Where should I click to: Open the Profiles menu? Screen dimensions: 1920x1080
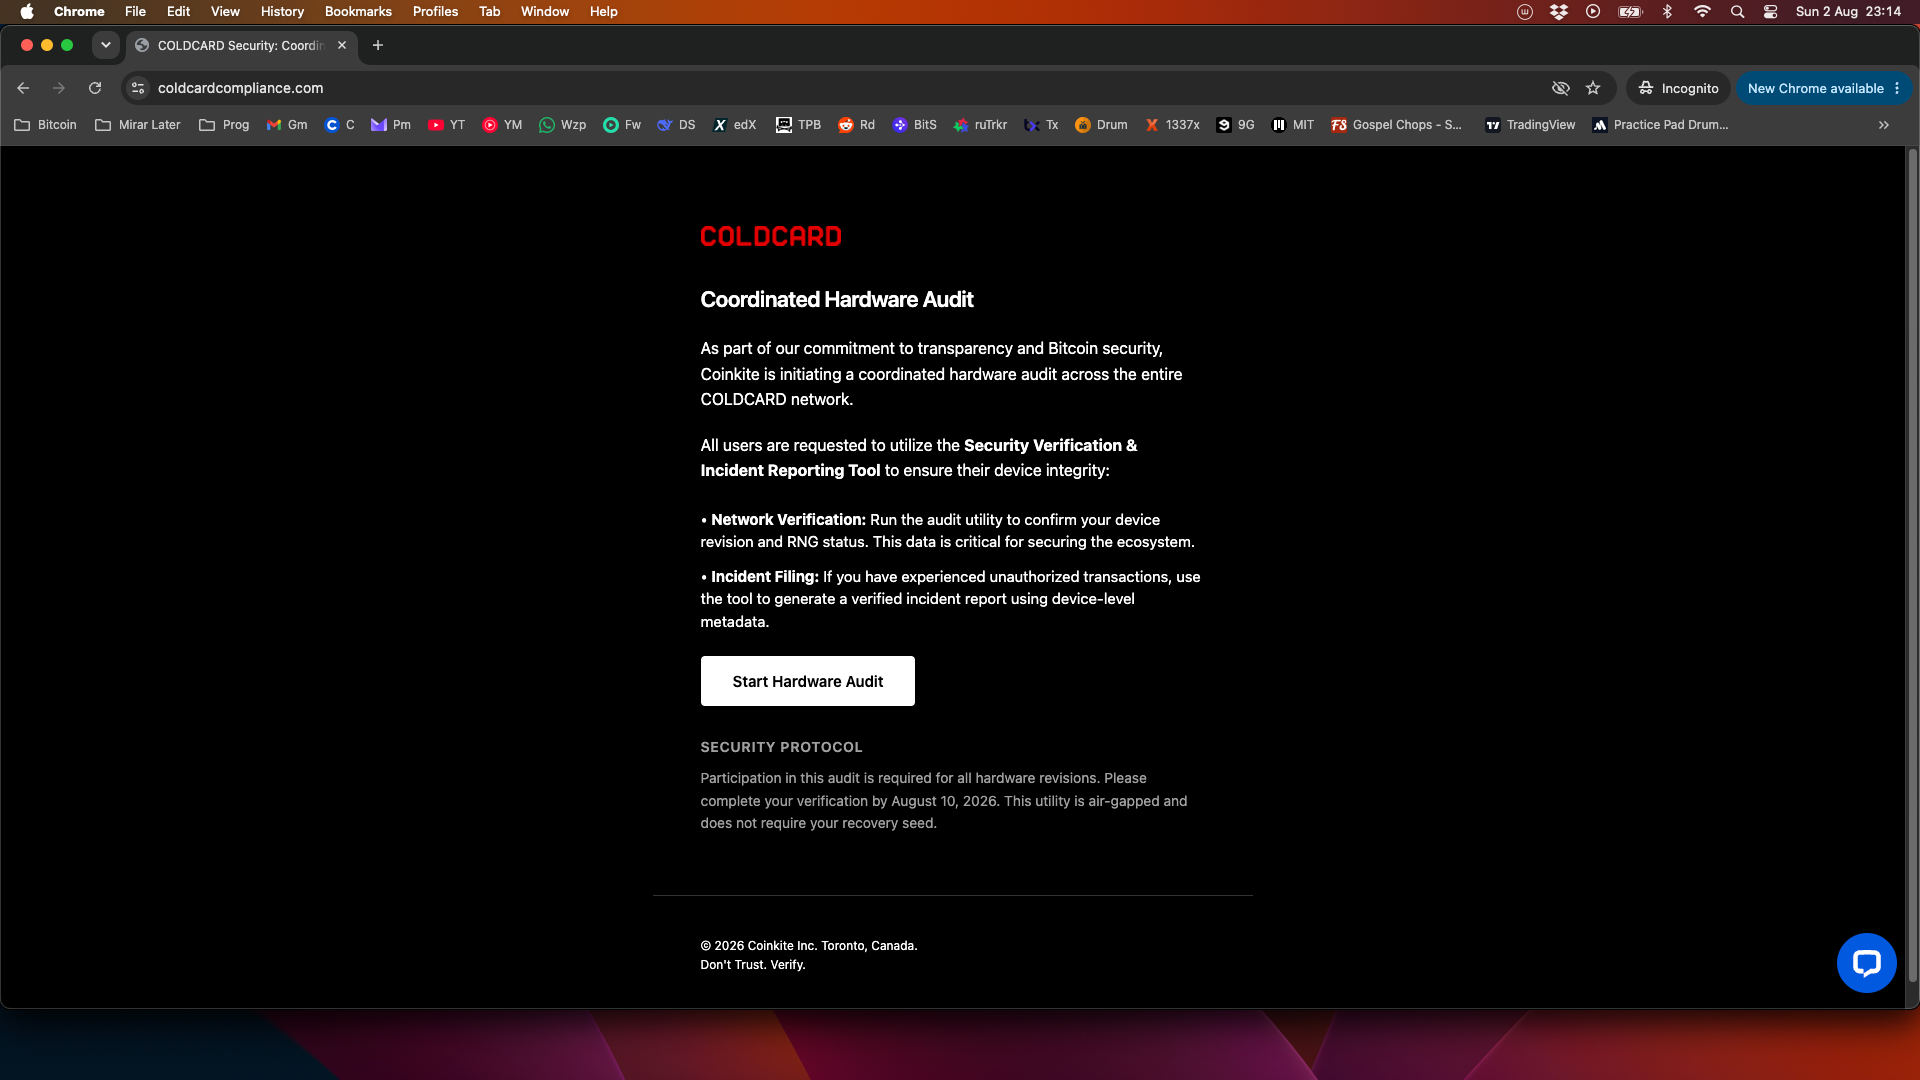[x=435, y=12]
